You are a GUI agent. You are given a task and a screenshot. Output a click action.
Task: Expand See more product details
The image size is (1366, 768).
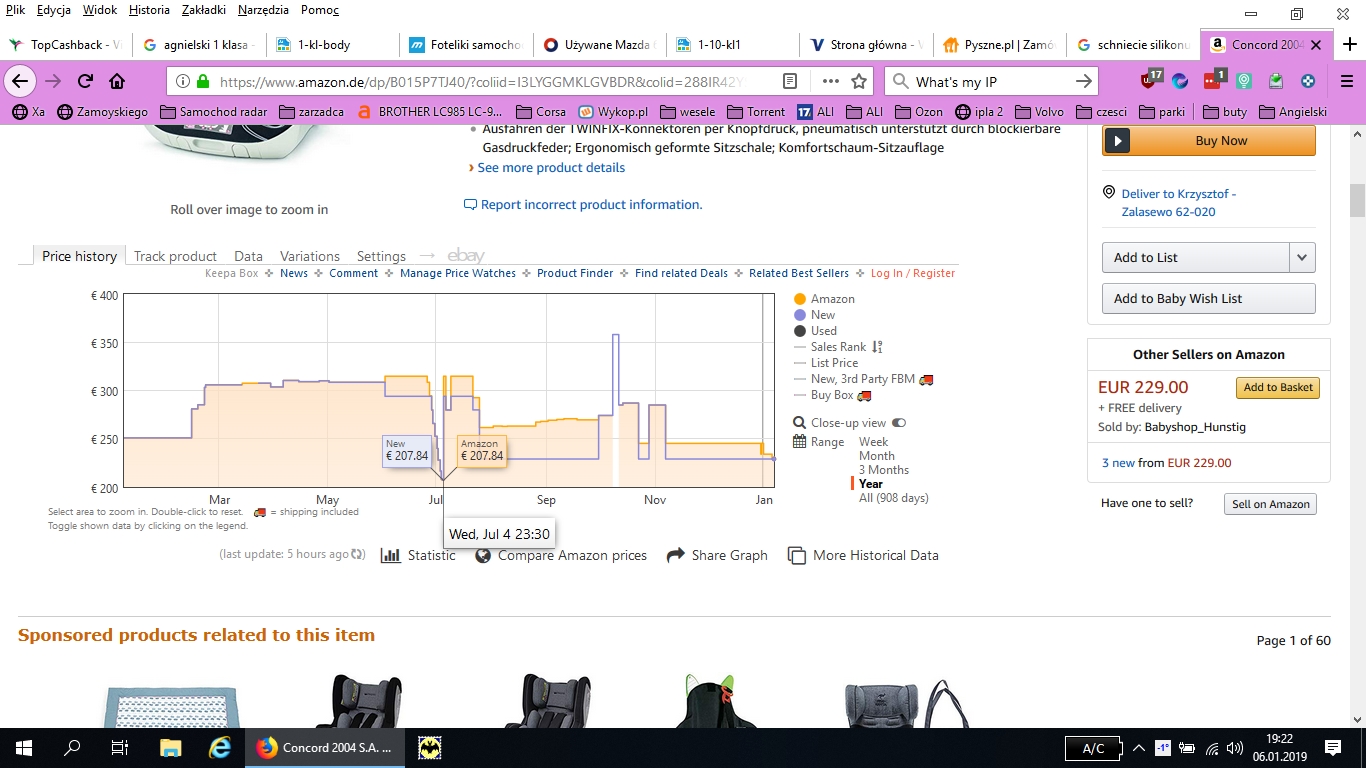[550, 168]
